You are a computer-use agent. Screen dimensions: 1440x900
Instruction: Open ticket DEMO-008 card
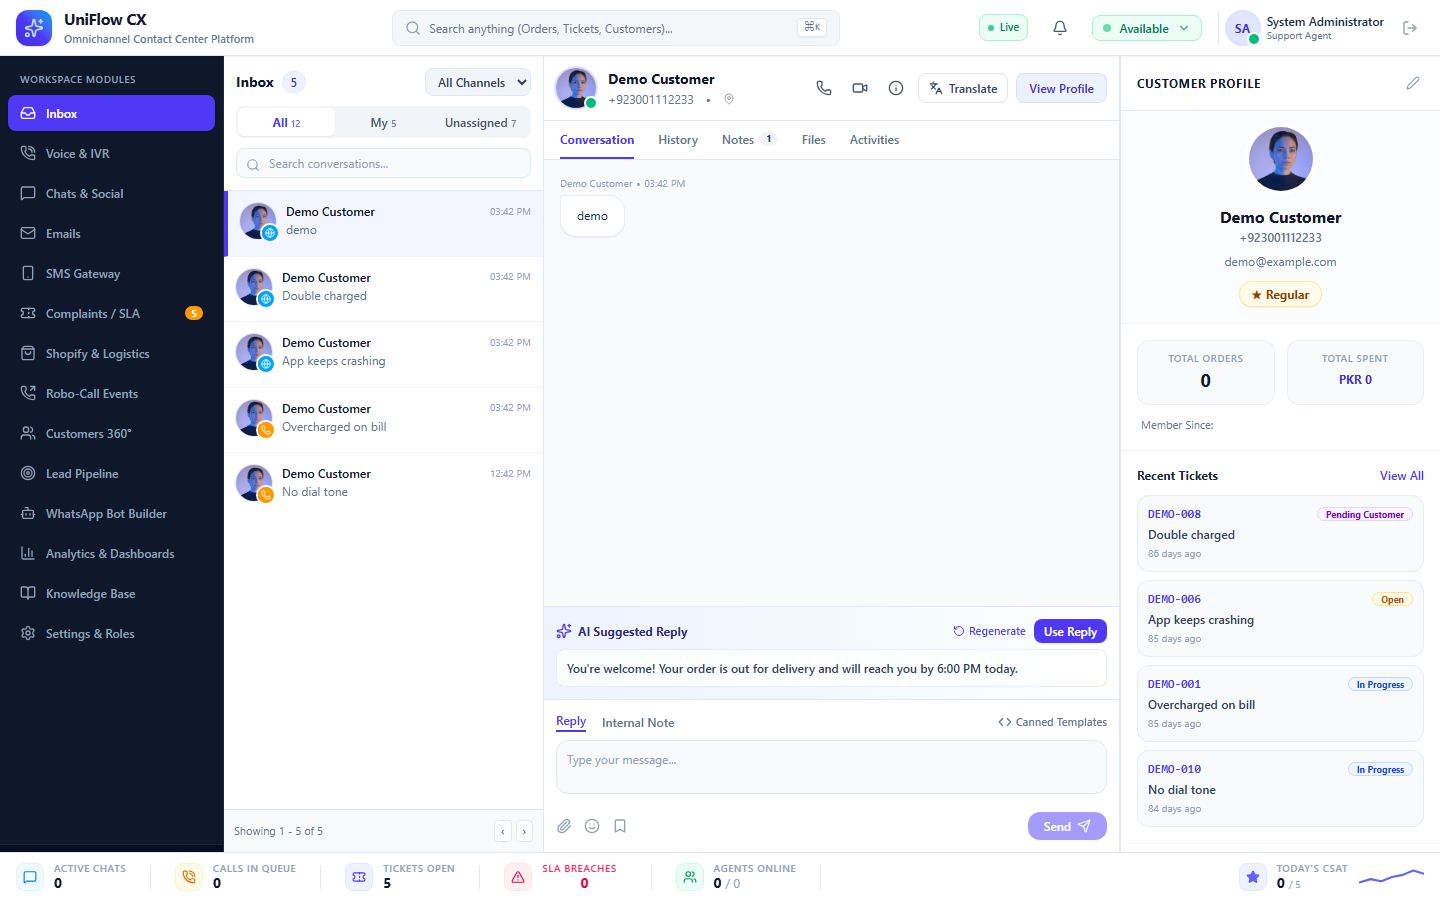(x=1280, y=533)
